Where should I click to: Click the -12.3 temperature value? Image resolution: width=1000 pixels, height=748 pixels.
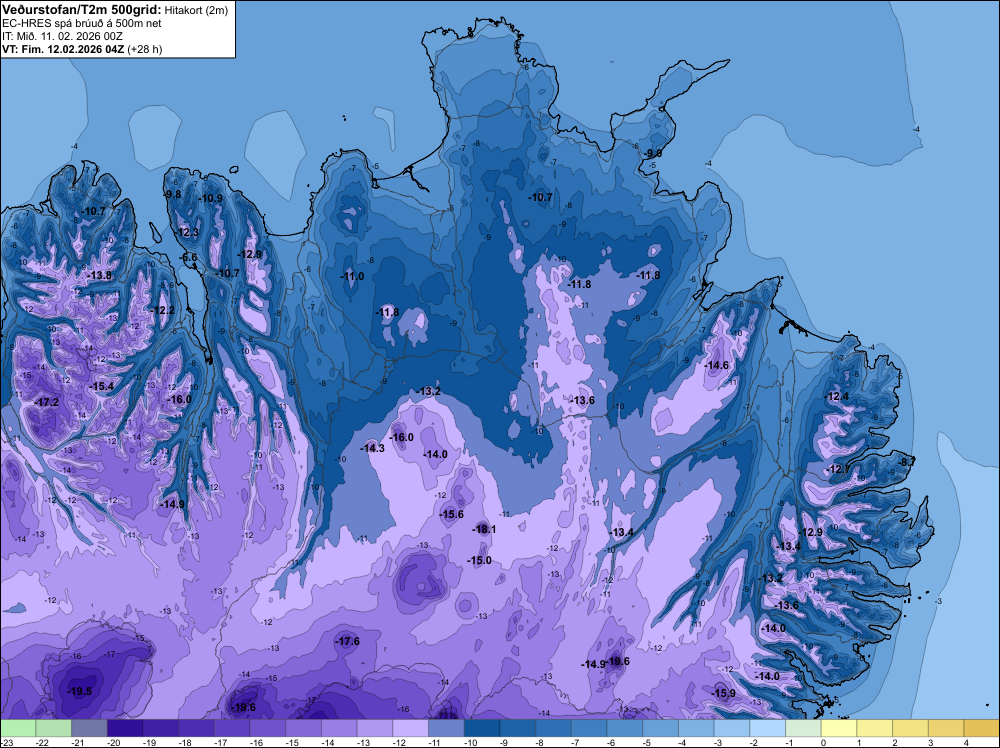coord(187,232)
